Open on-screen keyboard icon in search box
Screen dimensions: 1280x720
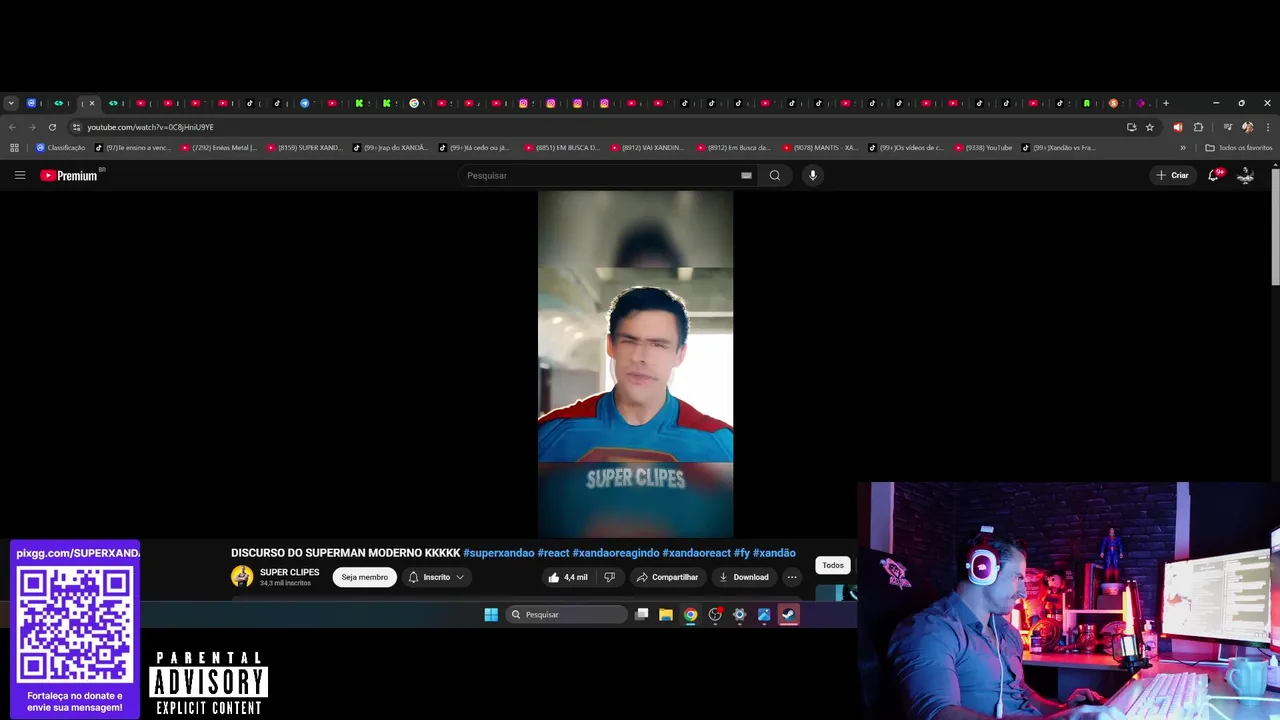point(746,175)
